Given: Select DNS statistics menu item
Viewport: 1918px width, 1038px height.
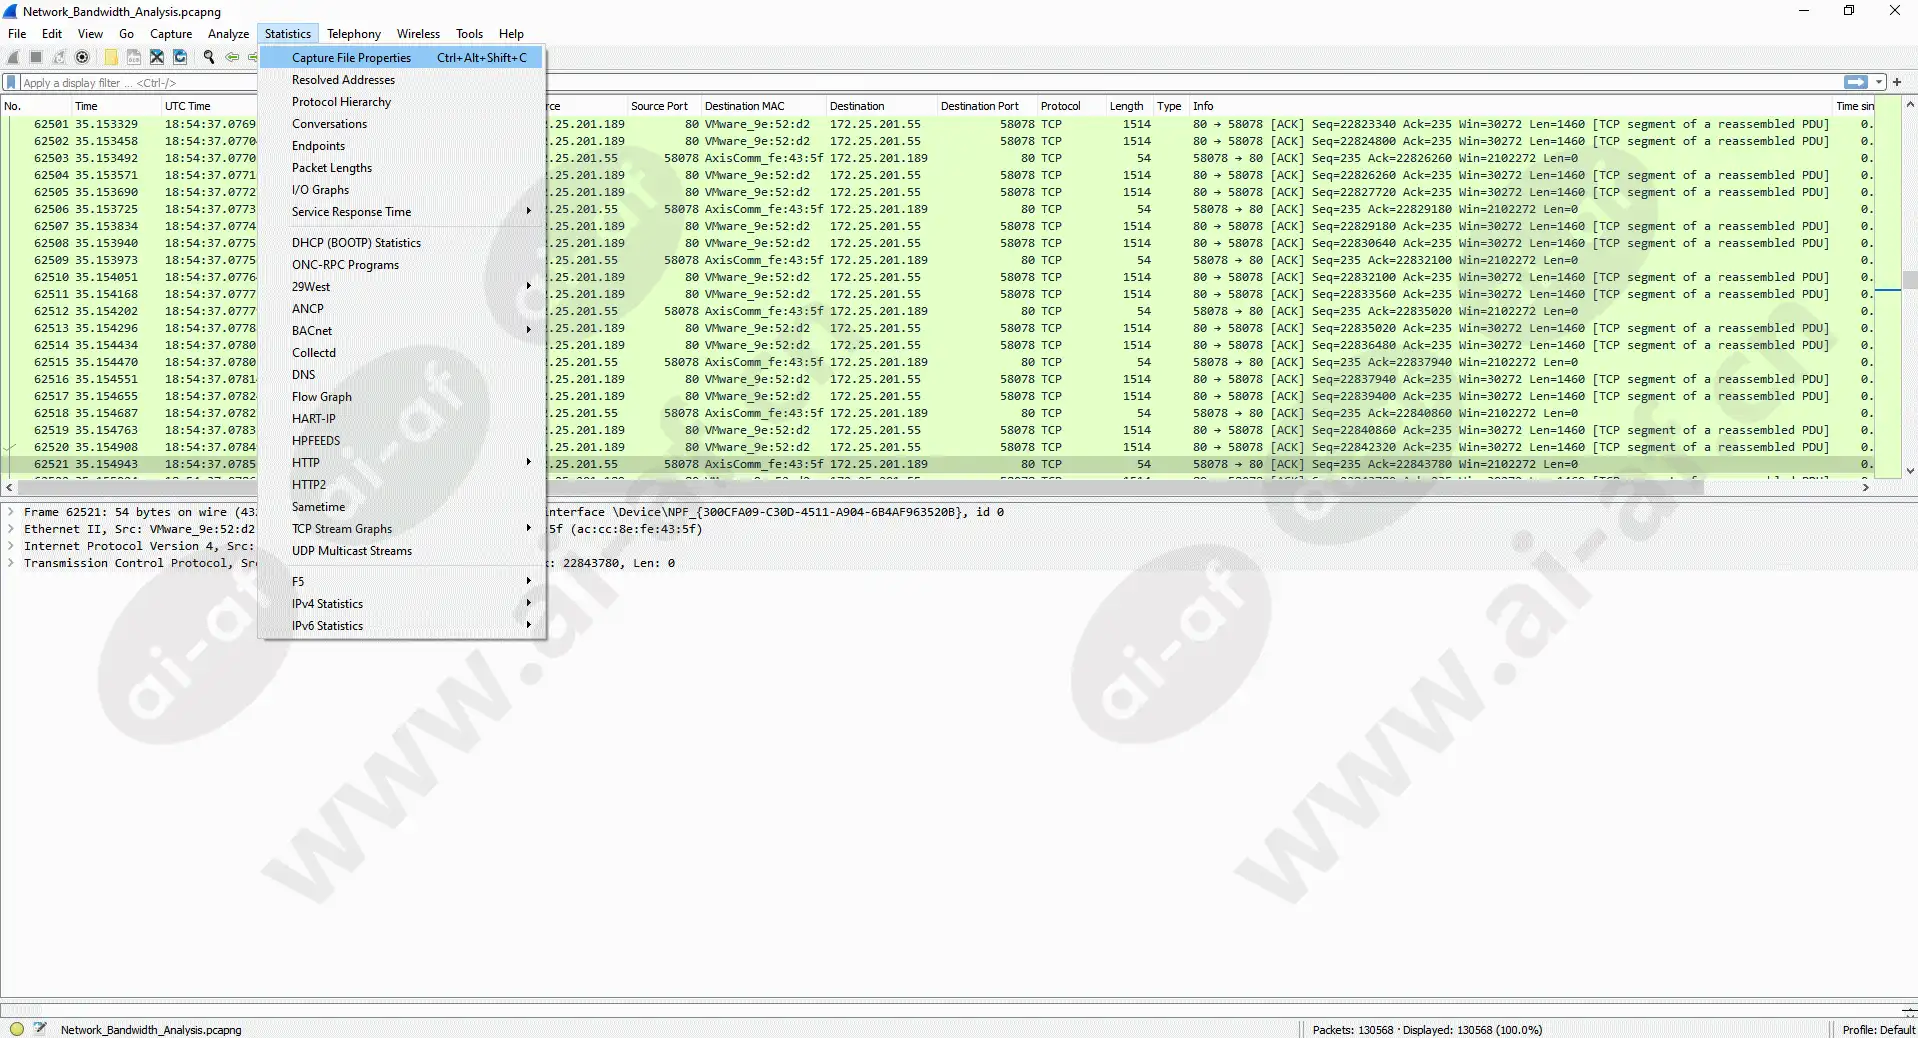Looking at the screenshot, I should [401, 374].
